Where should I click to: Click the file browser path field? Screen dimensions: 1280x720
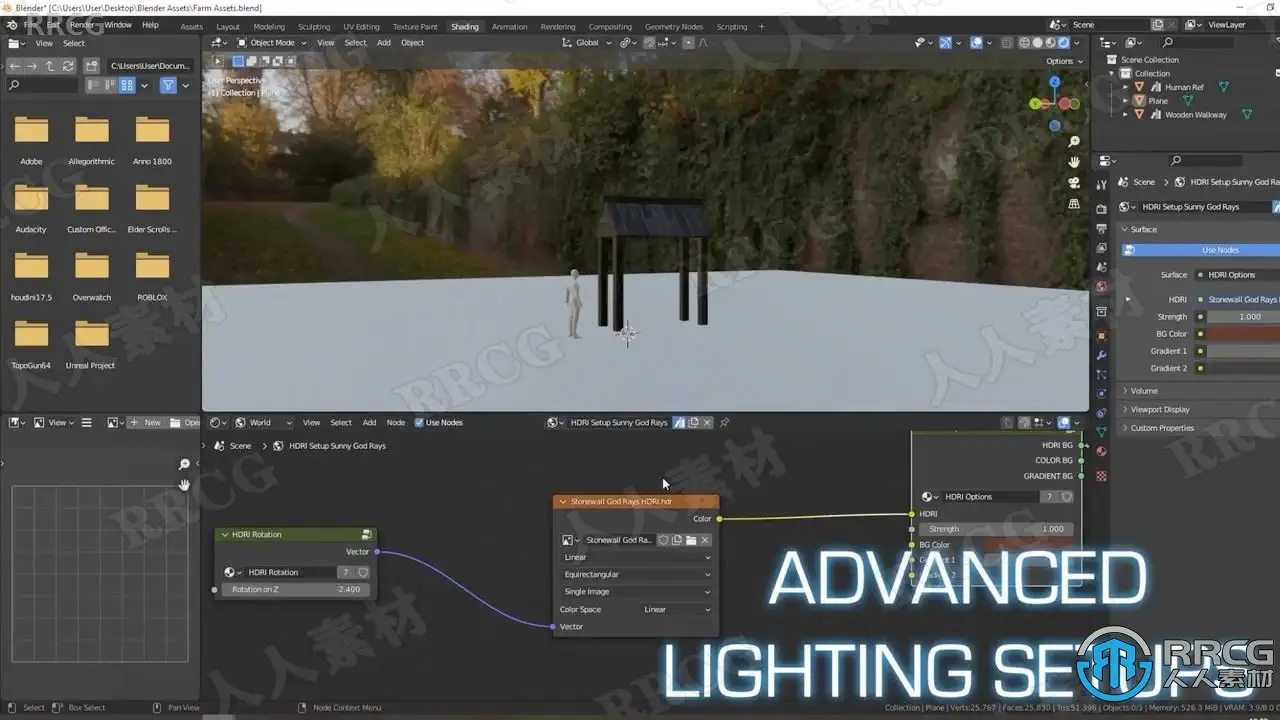point(148,66)
